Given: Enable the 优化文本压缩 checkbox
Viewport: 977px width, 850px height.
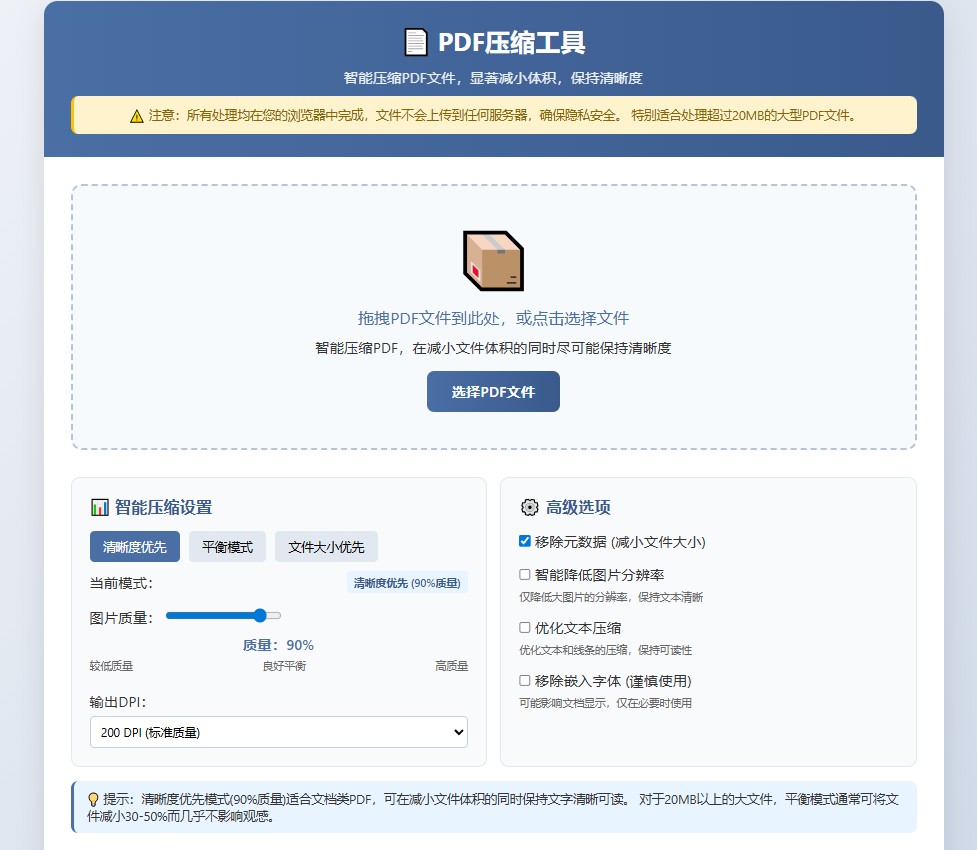Looking at the screenshot, I should point(525,628).
